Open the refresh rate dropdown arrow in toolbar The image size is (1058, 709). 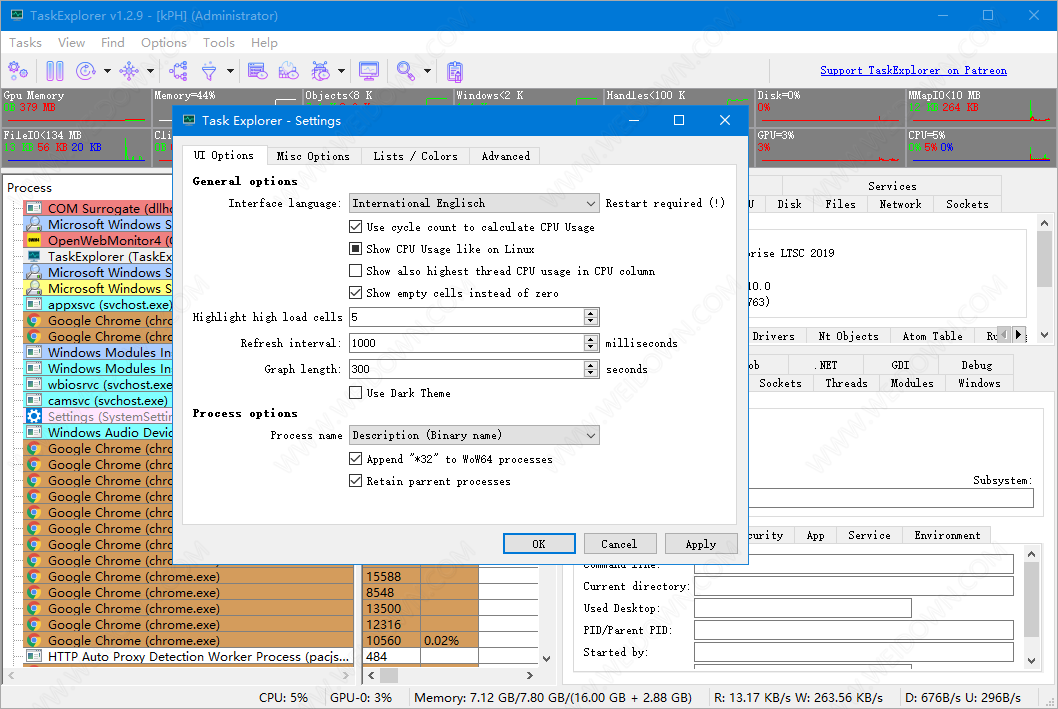coord(107,71)
